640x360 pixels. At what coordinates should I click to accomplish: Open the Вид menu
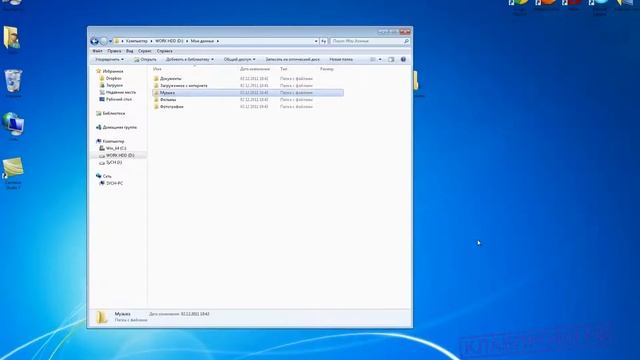click(129, 51)
